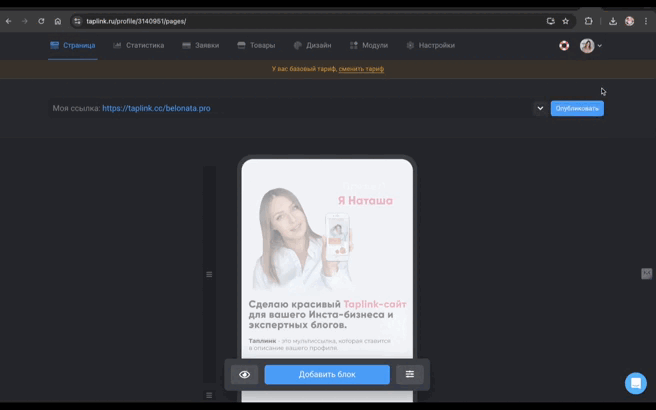Image resolution: width=656 pixels, height=410 pixels.
Task: Select the Я Наташа heading text
Action: 365,201
